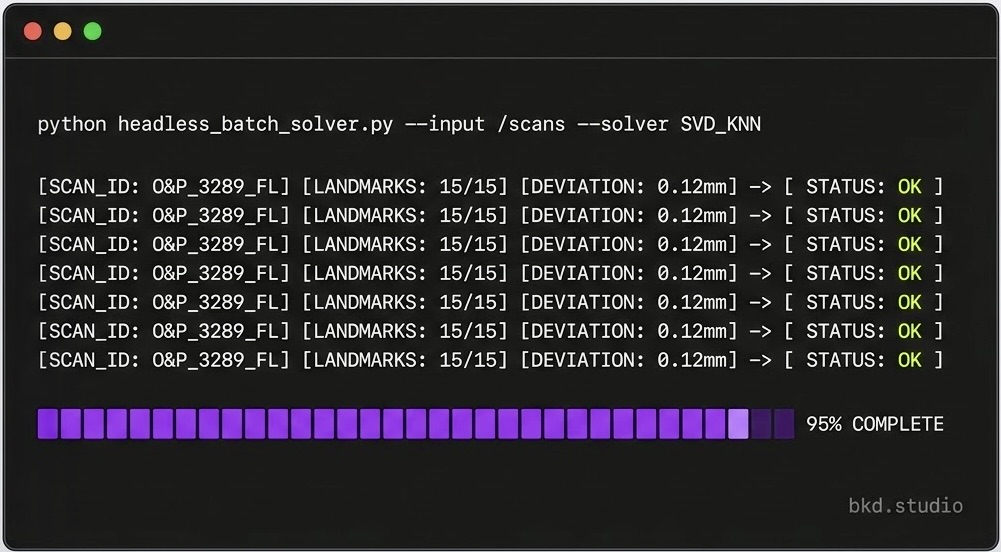Click the --input /scans argument

(x=485, y=124)
